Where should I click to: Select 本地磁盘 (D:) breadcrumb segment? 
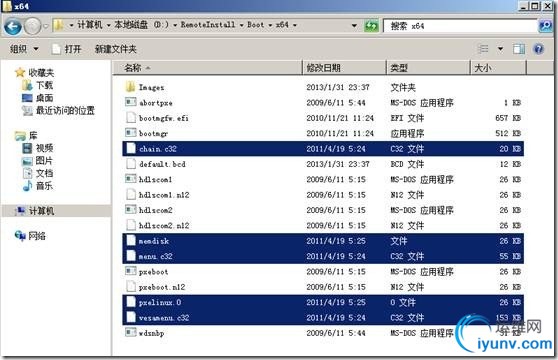point(142,25)
